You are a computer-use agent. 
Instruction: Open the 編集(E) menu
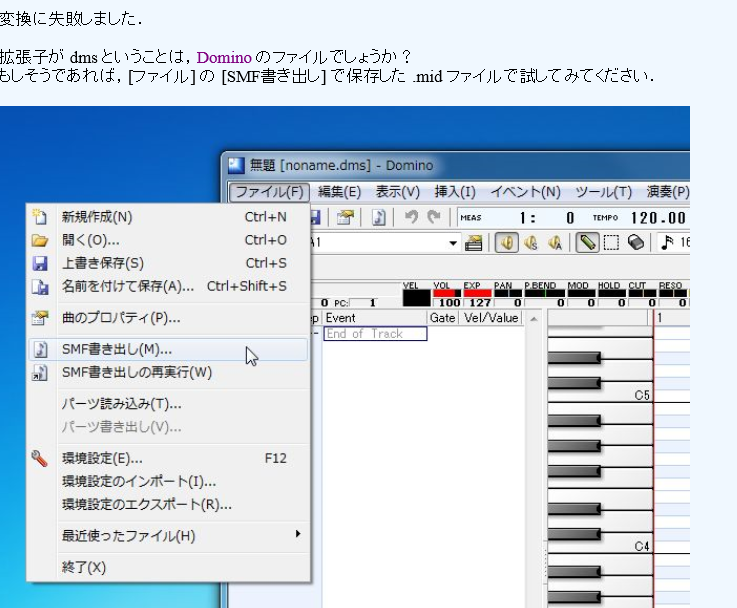tap(339, 192)
